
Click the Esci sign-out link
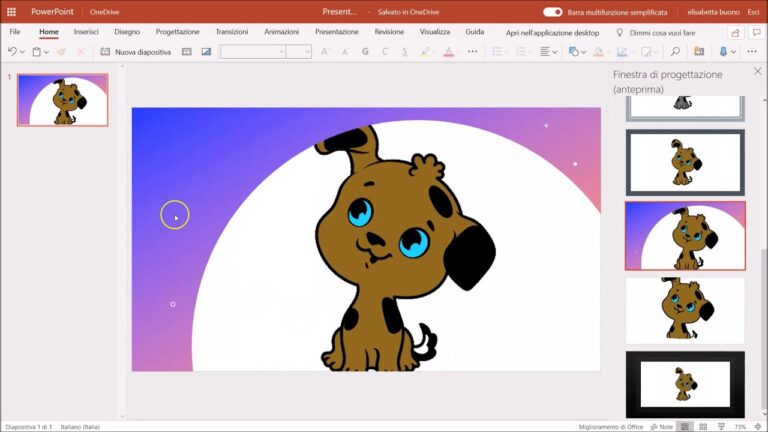tap(753, 12)
